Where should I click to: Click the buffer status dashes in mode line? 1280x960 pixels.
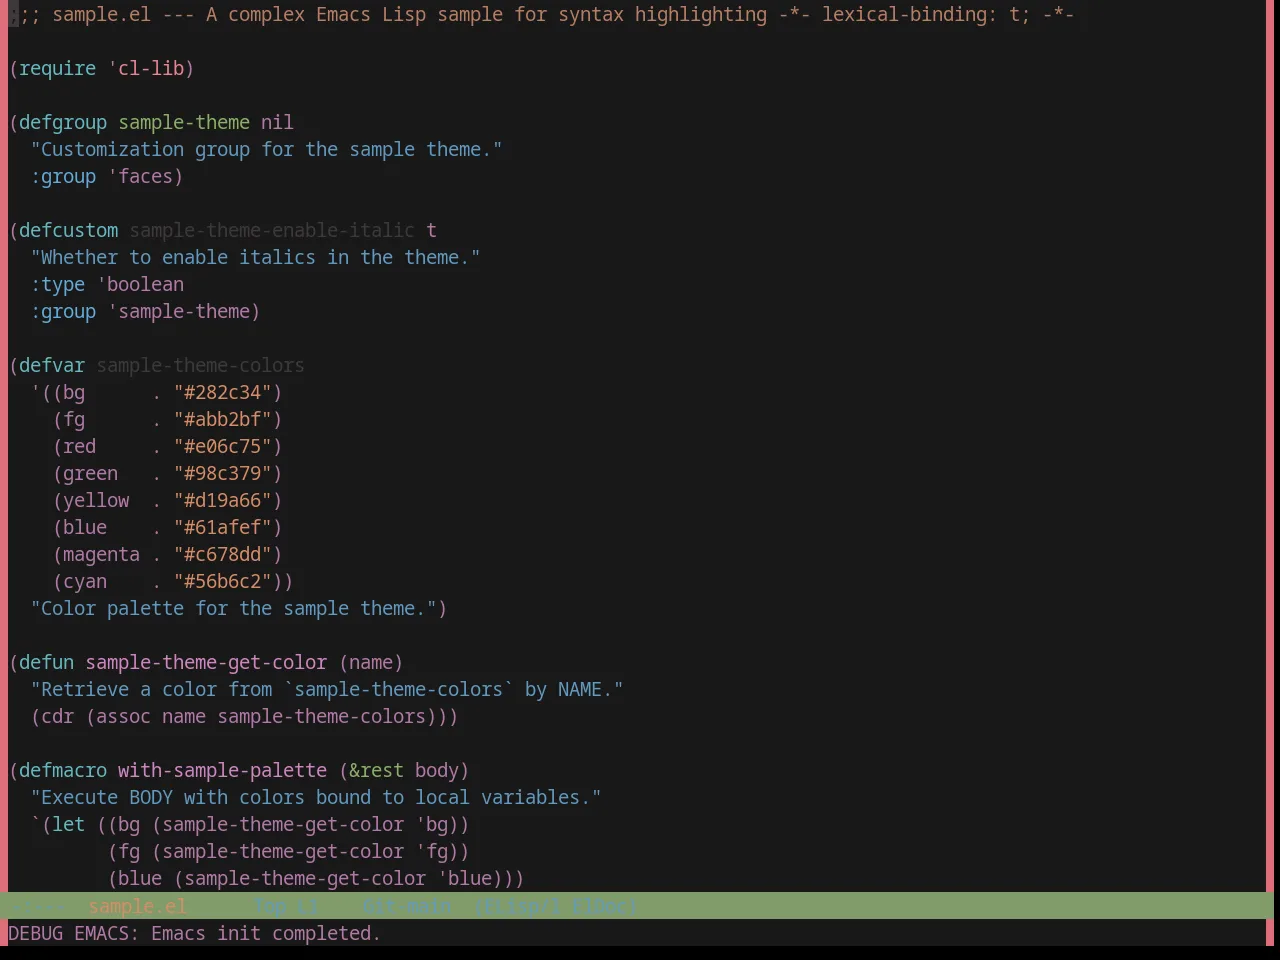37,906
